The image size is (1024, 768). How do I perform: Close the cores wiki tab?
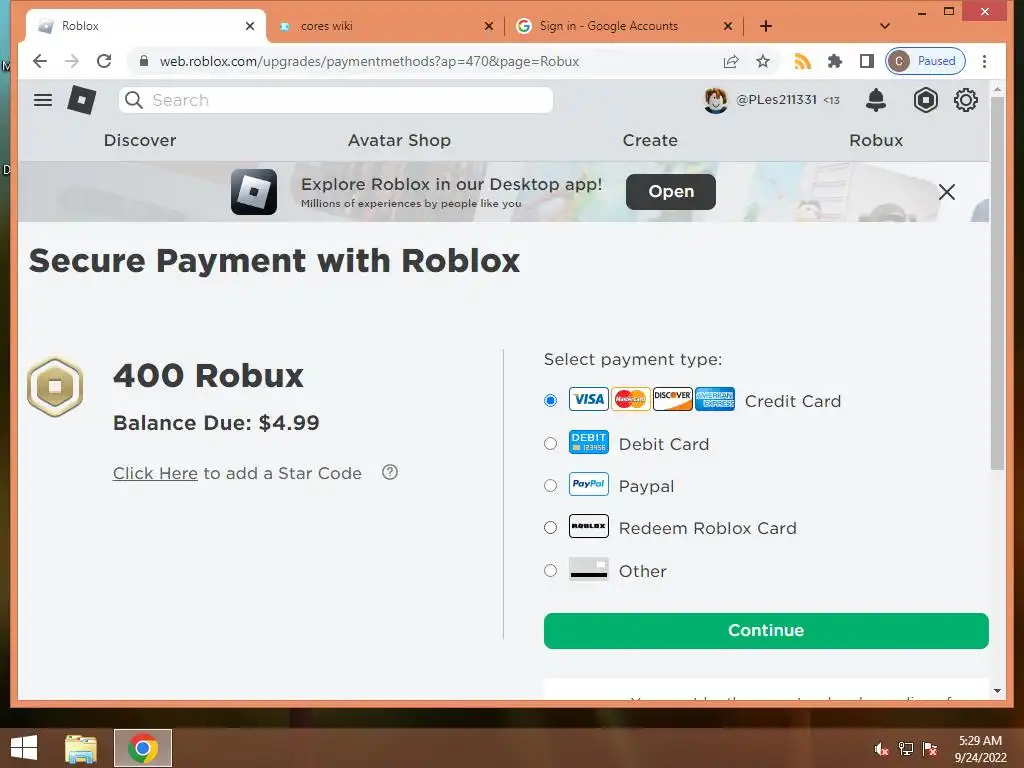click(489, 26)
